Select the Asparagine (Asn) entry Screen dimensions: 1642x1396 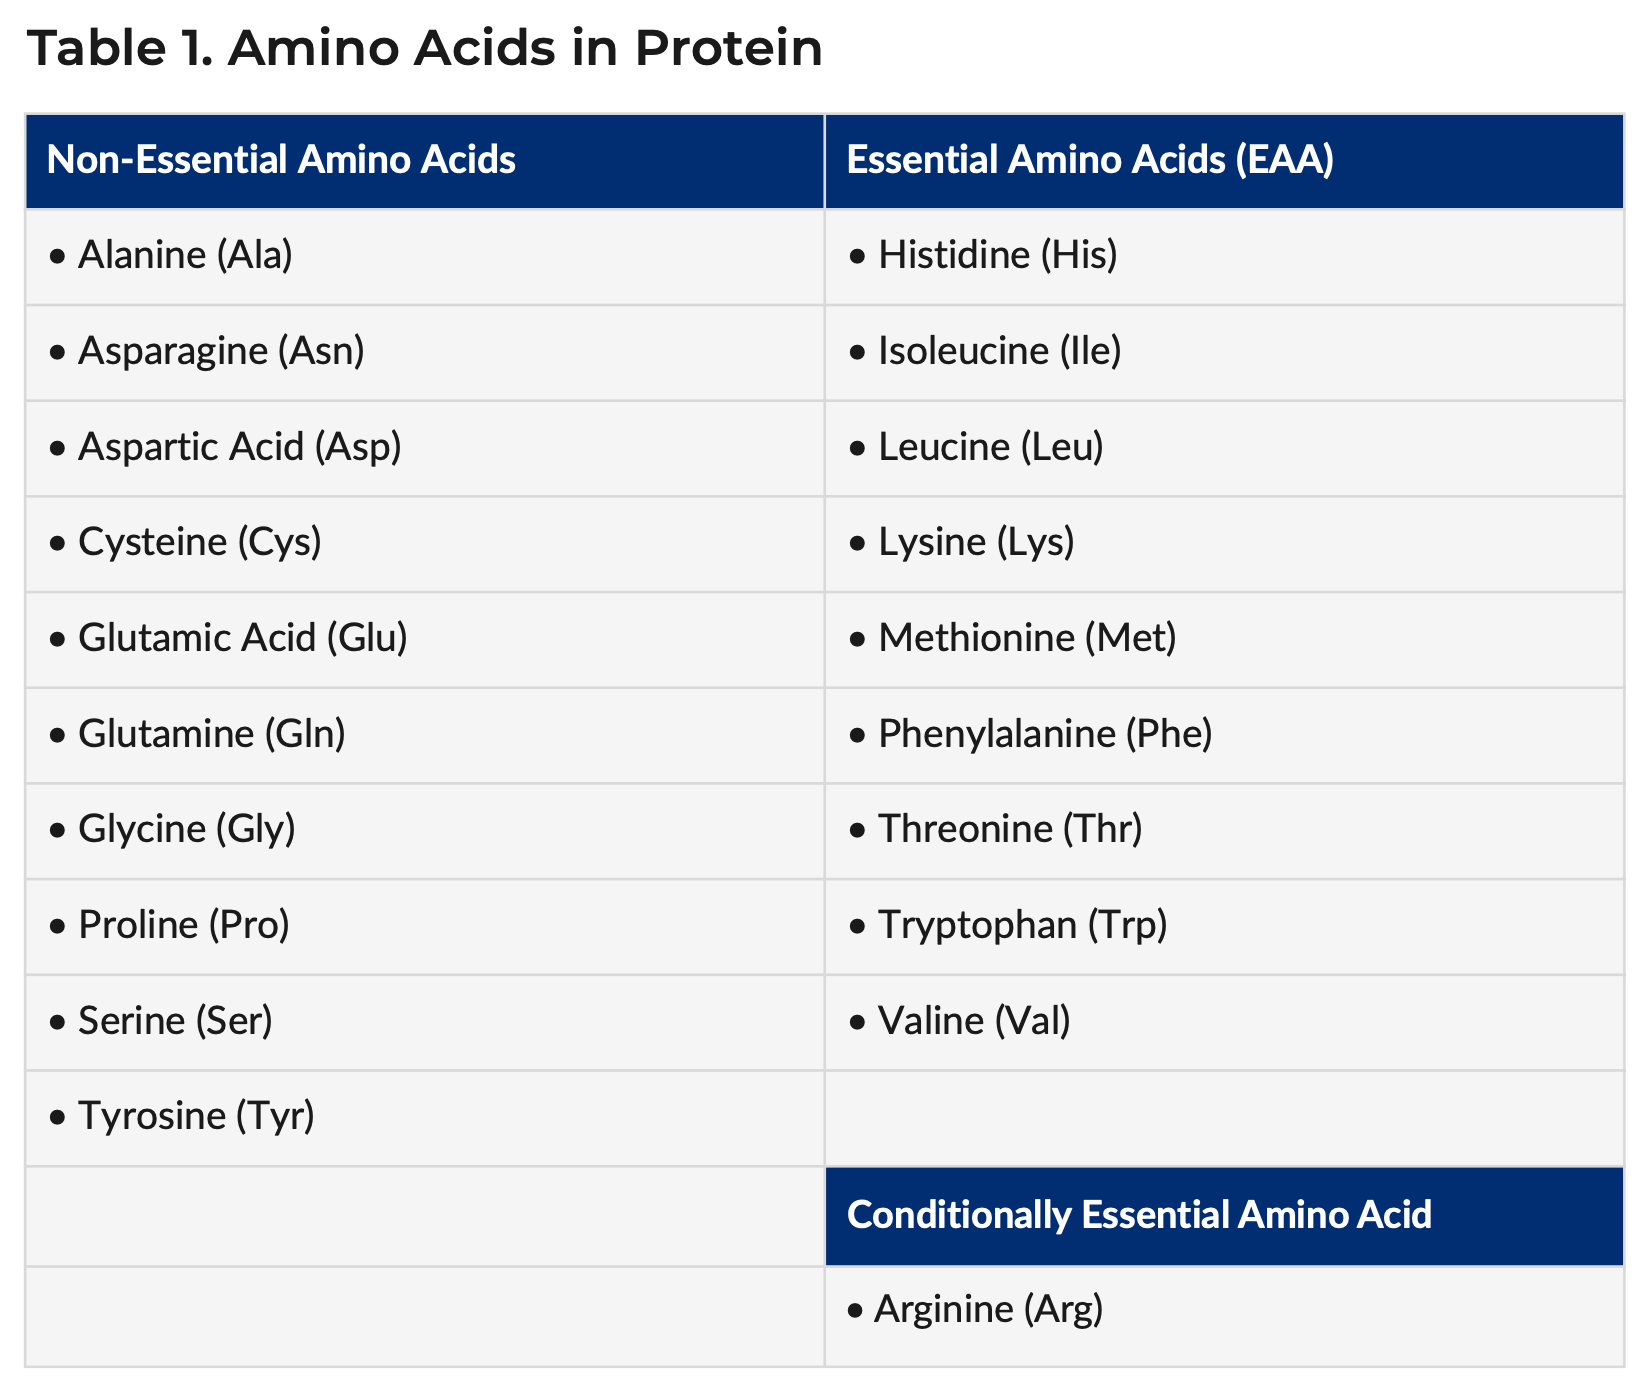(221, 351)
